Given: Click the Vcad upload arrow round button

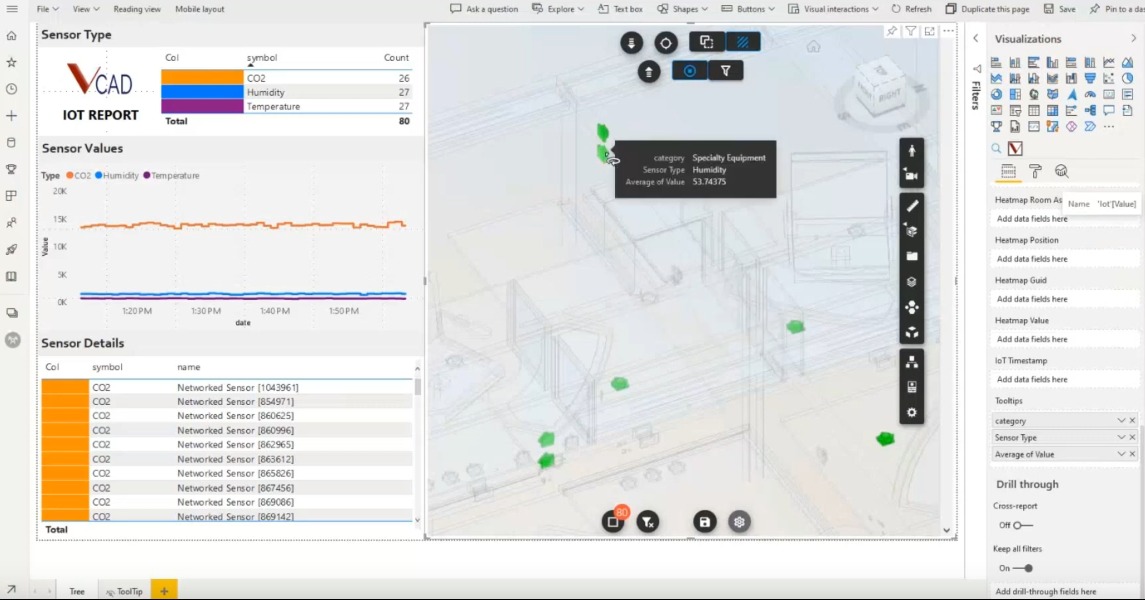Looking at the screenshot, I should 648,72.
